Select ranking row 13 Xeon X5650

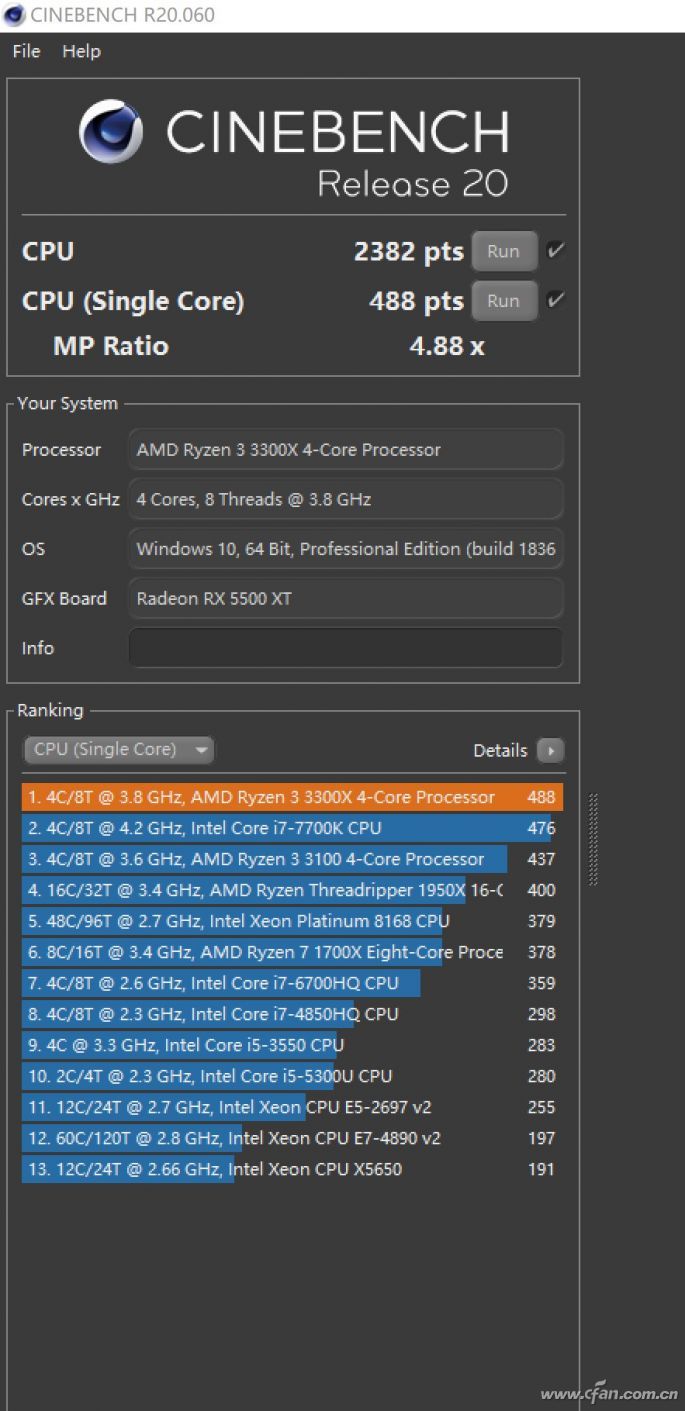click(292, 1169)
